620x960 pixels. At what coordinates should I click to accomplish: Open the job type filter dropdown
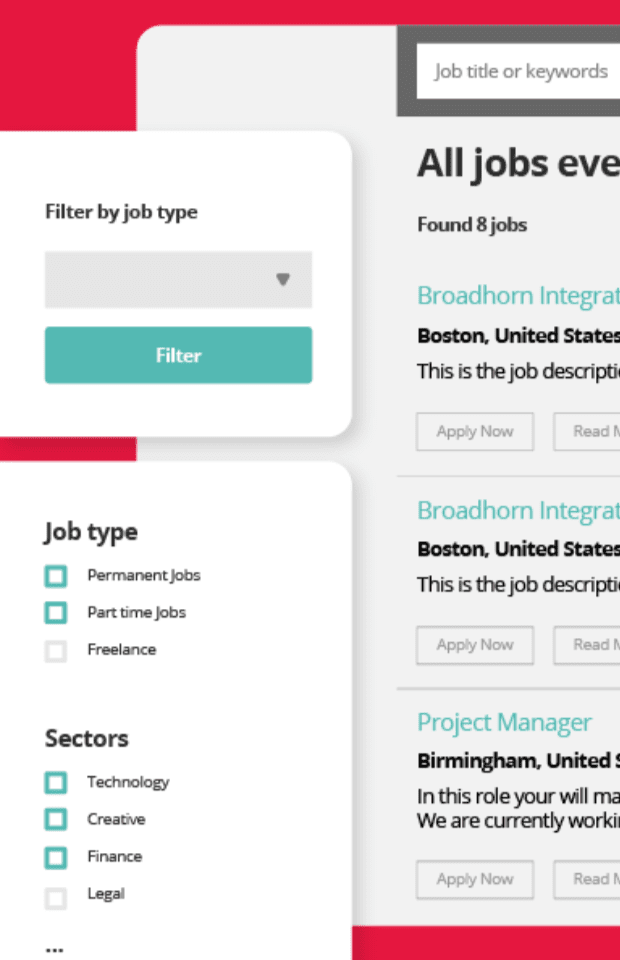pyautogui.click(x=178, y=280)
